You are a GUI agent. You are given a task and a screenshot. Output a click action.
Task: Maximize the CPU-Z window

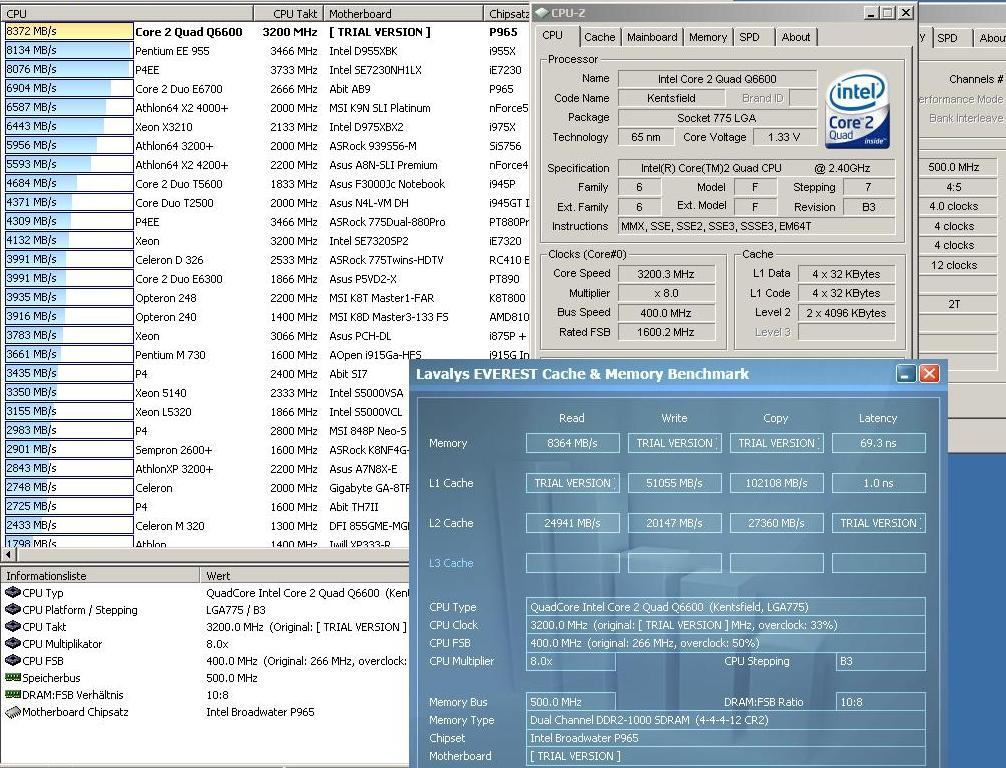point(887,13)
